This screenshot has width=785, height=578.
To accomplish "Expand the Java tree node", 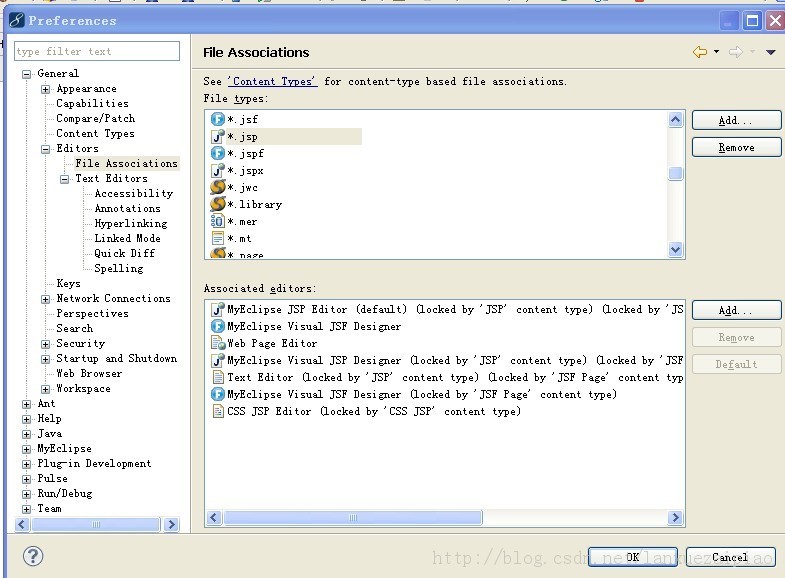I will [27, 434].
